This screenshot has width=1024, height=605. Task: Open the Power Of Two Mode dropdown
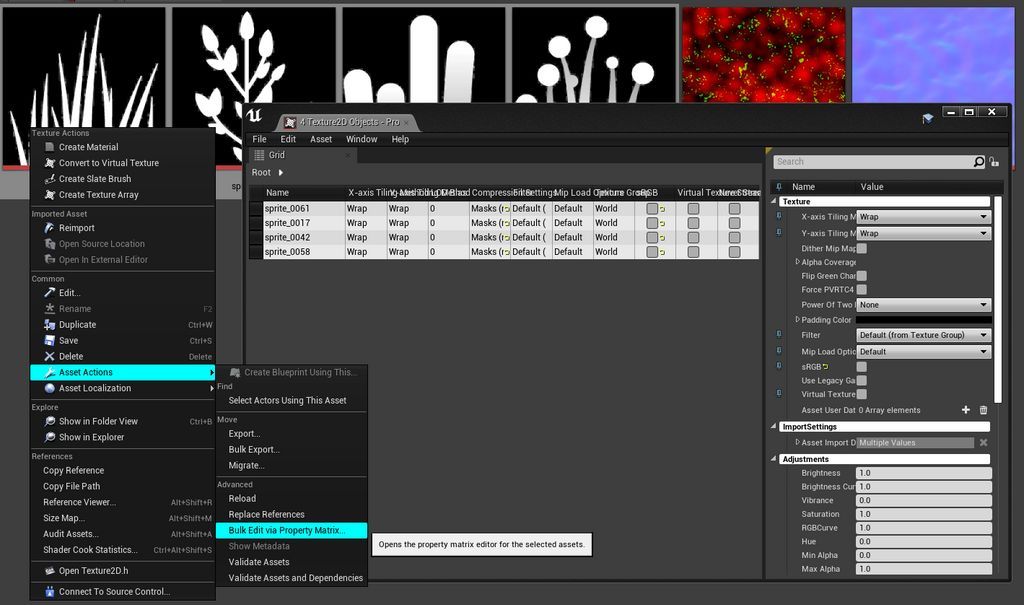(x=922, y=305)
